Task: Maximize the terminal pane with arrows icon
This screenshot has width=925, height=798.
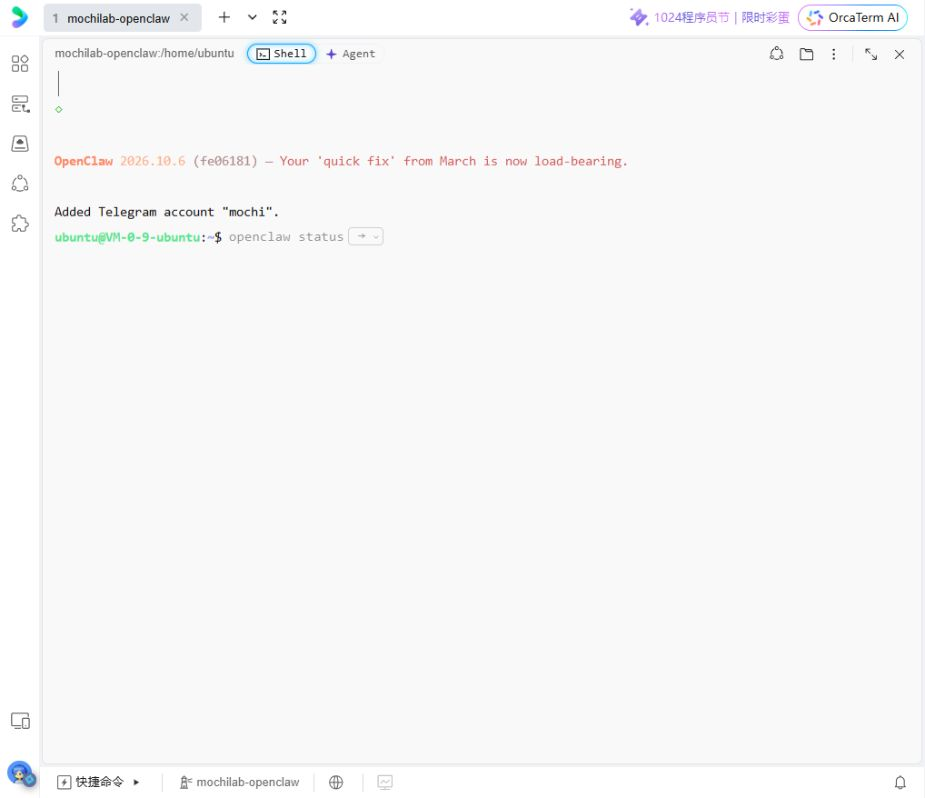Action: 871,54
